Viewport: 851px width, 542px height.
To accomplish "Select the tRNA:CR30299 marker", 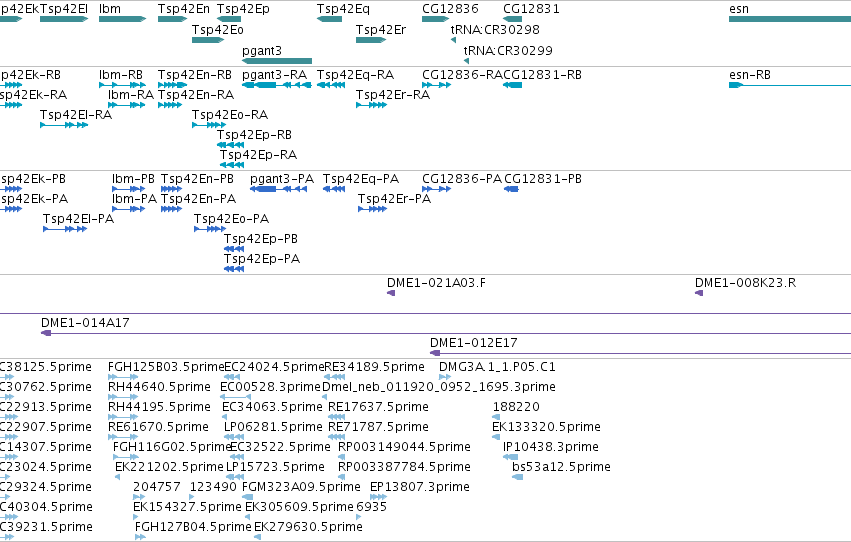I will click(x=466, y=61).
